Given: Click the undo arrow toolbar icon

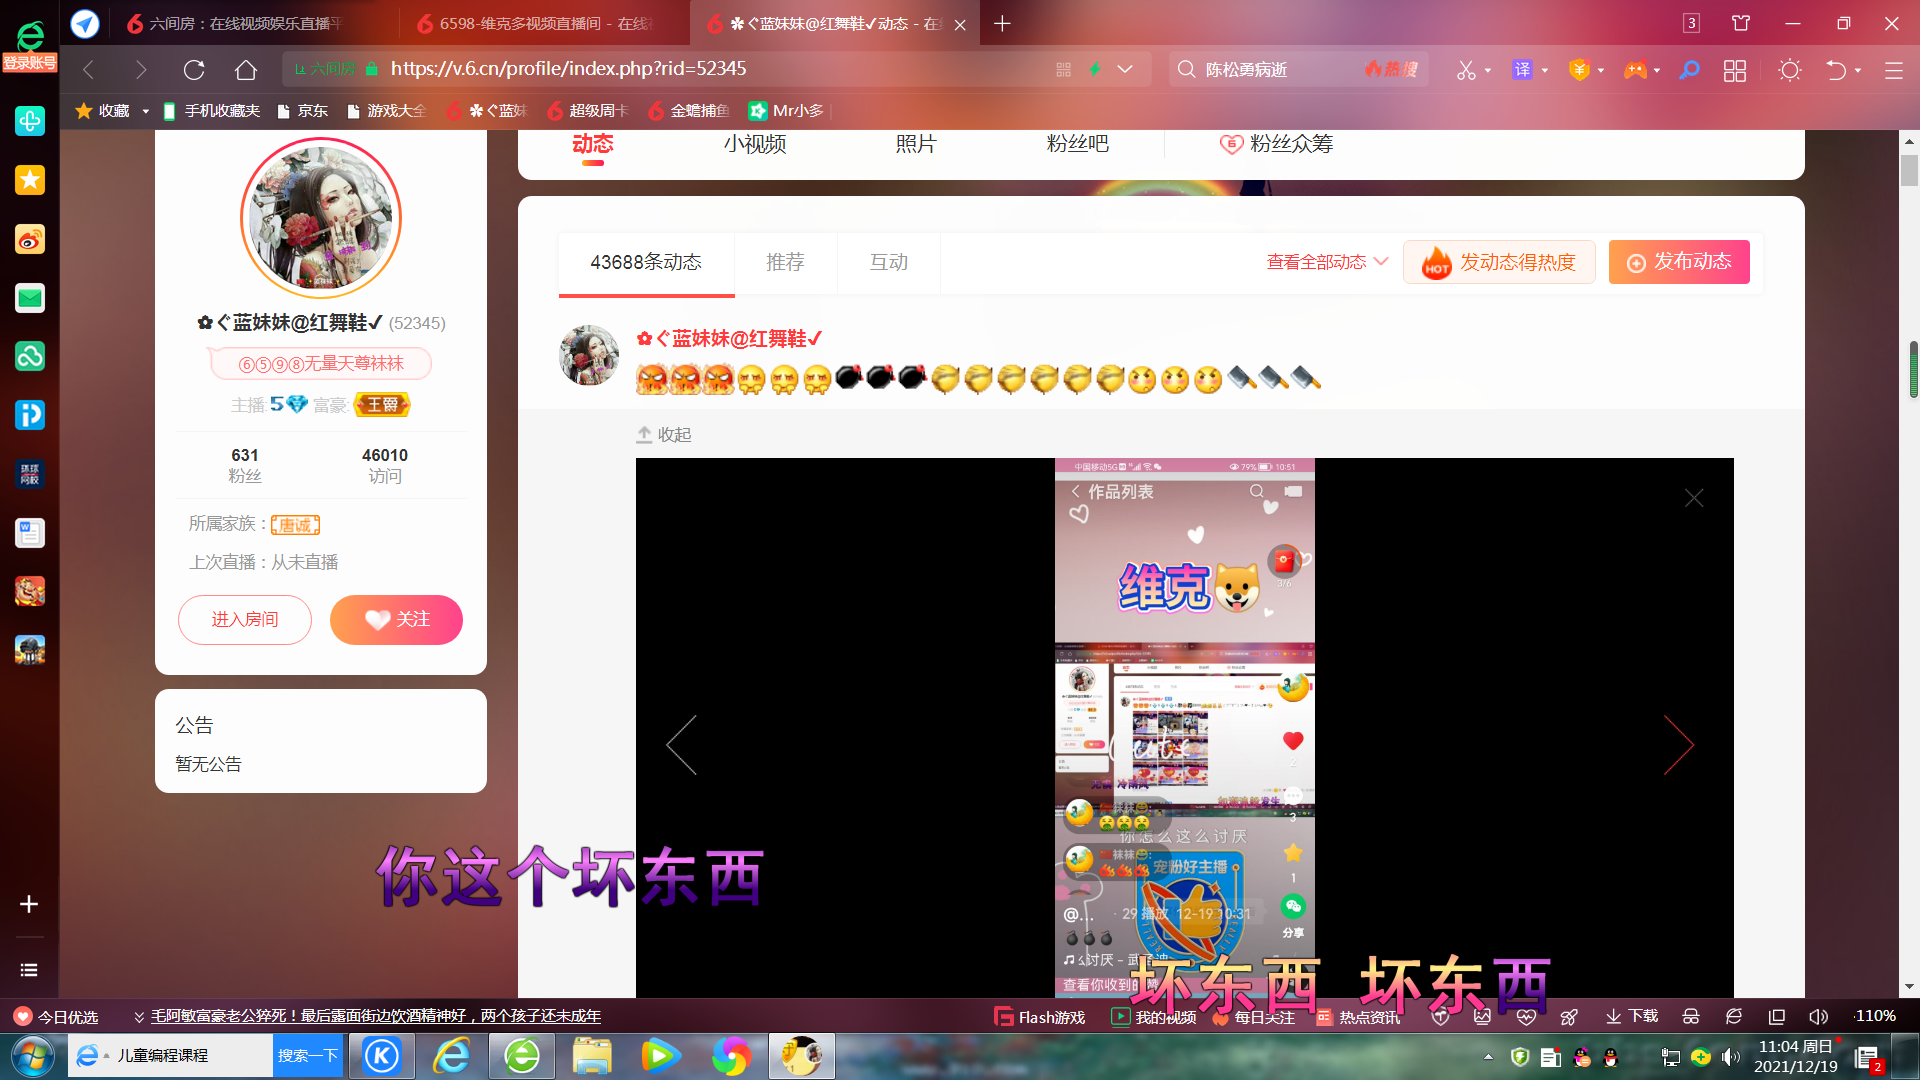Looking at the screenshot, I should point(1836,70).
